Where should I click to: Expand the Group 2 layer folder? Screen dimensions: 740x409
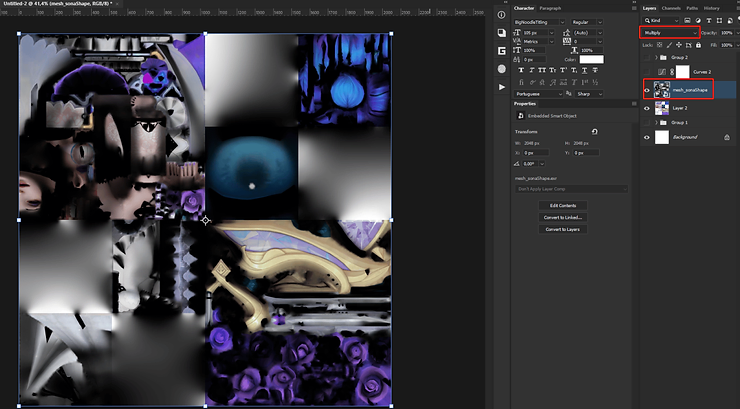[x=656, y=58]
